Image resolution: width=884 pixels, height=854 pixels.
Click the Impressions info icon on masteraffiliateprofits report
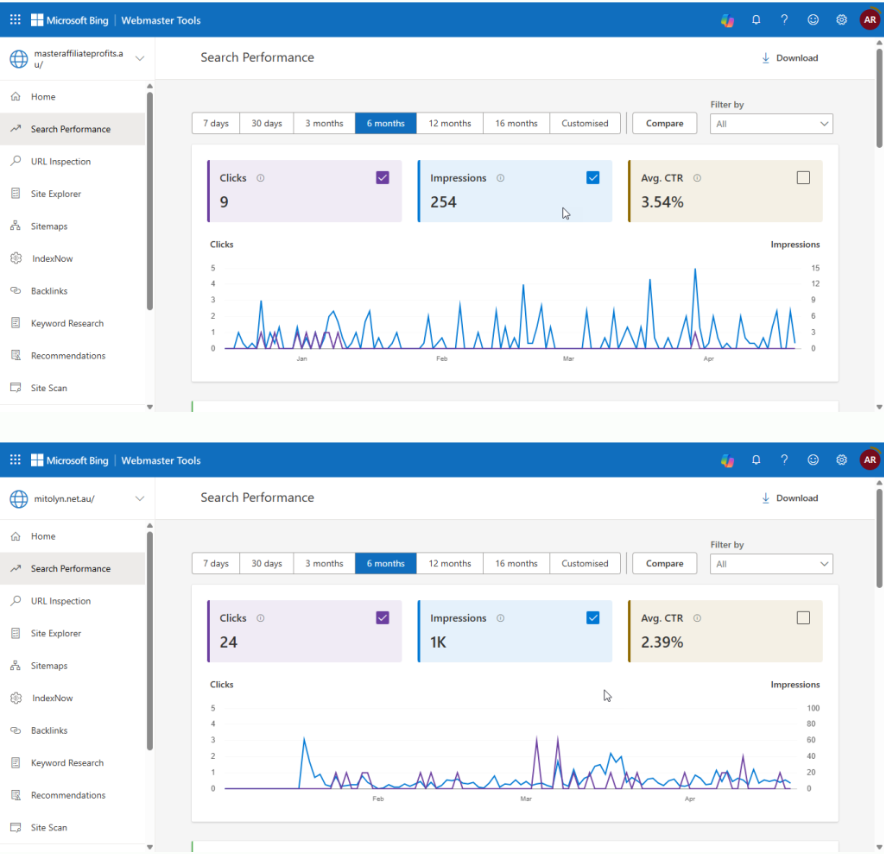pyautogui.click(x=500, y=178)
